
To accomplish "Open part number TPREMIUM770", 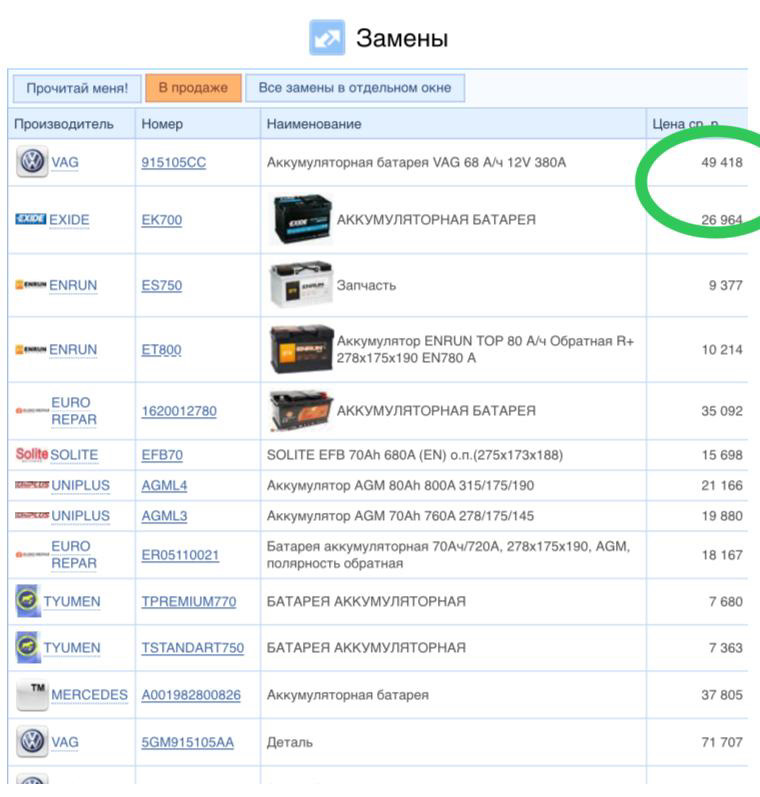I will (189, 602).
